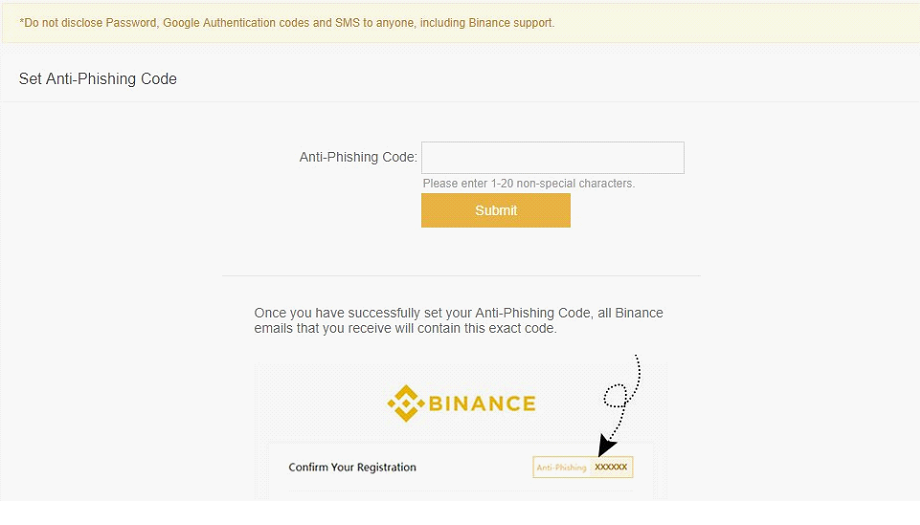Click the Anti-Phishing tag in email preview

coord(561,467)
